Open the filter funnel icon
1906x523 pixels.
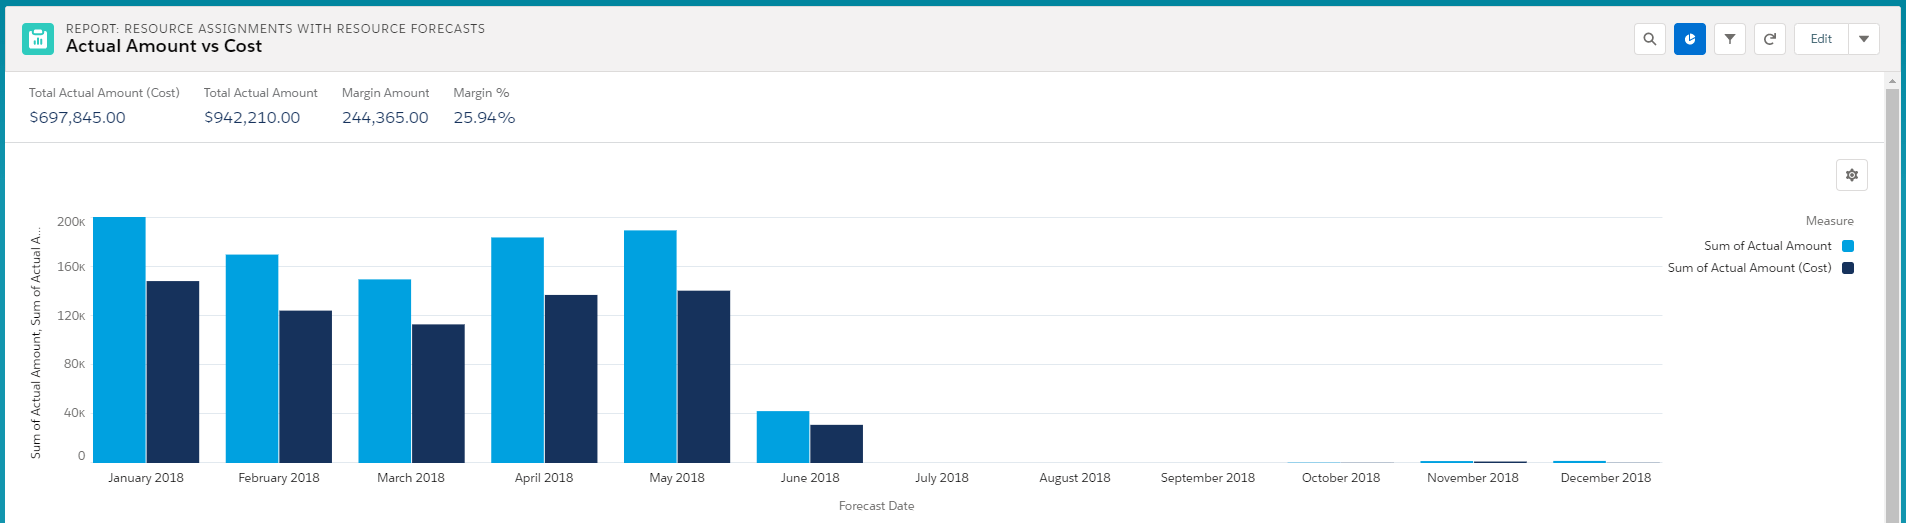[1729, 39]
